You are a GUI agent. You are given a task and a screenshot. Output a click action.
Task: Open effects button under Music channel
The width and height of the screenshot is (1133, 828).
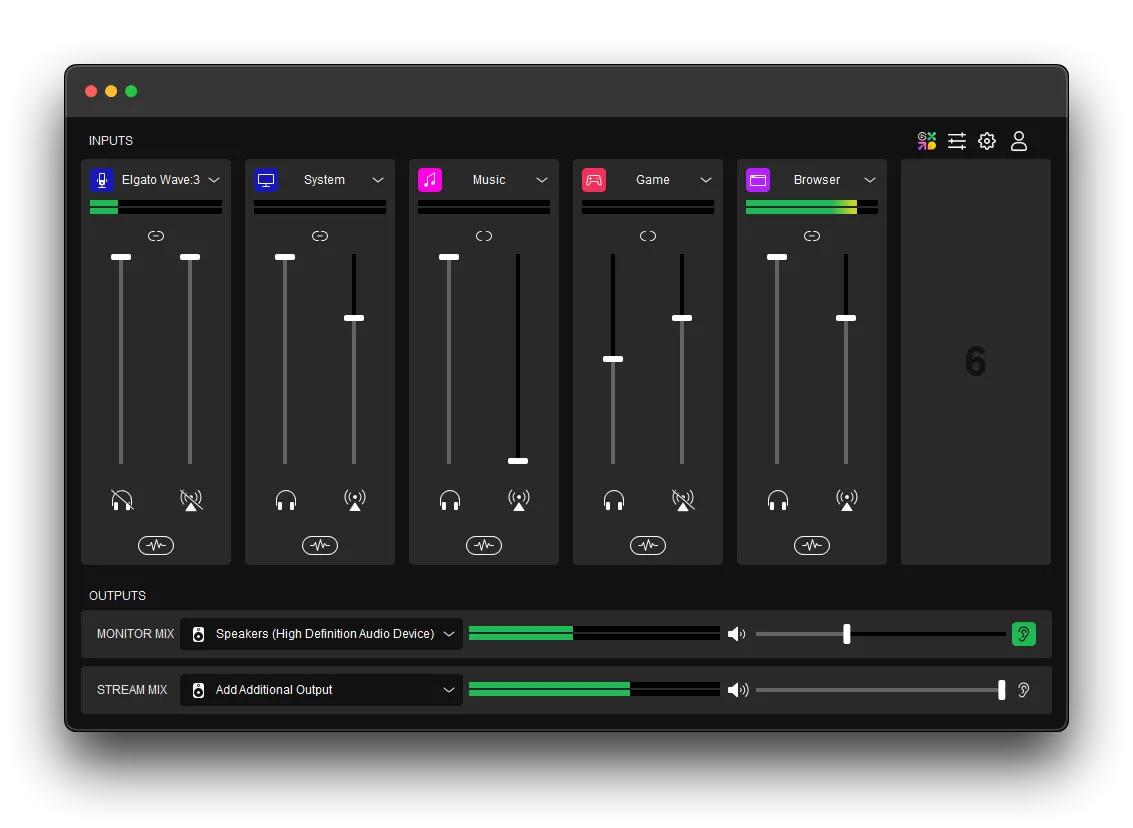[484, 545]
